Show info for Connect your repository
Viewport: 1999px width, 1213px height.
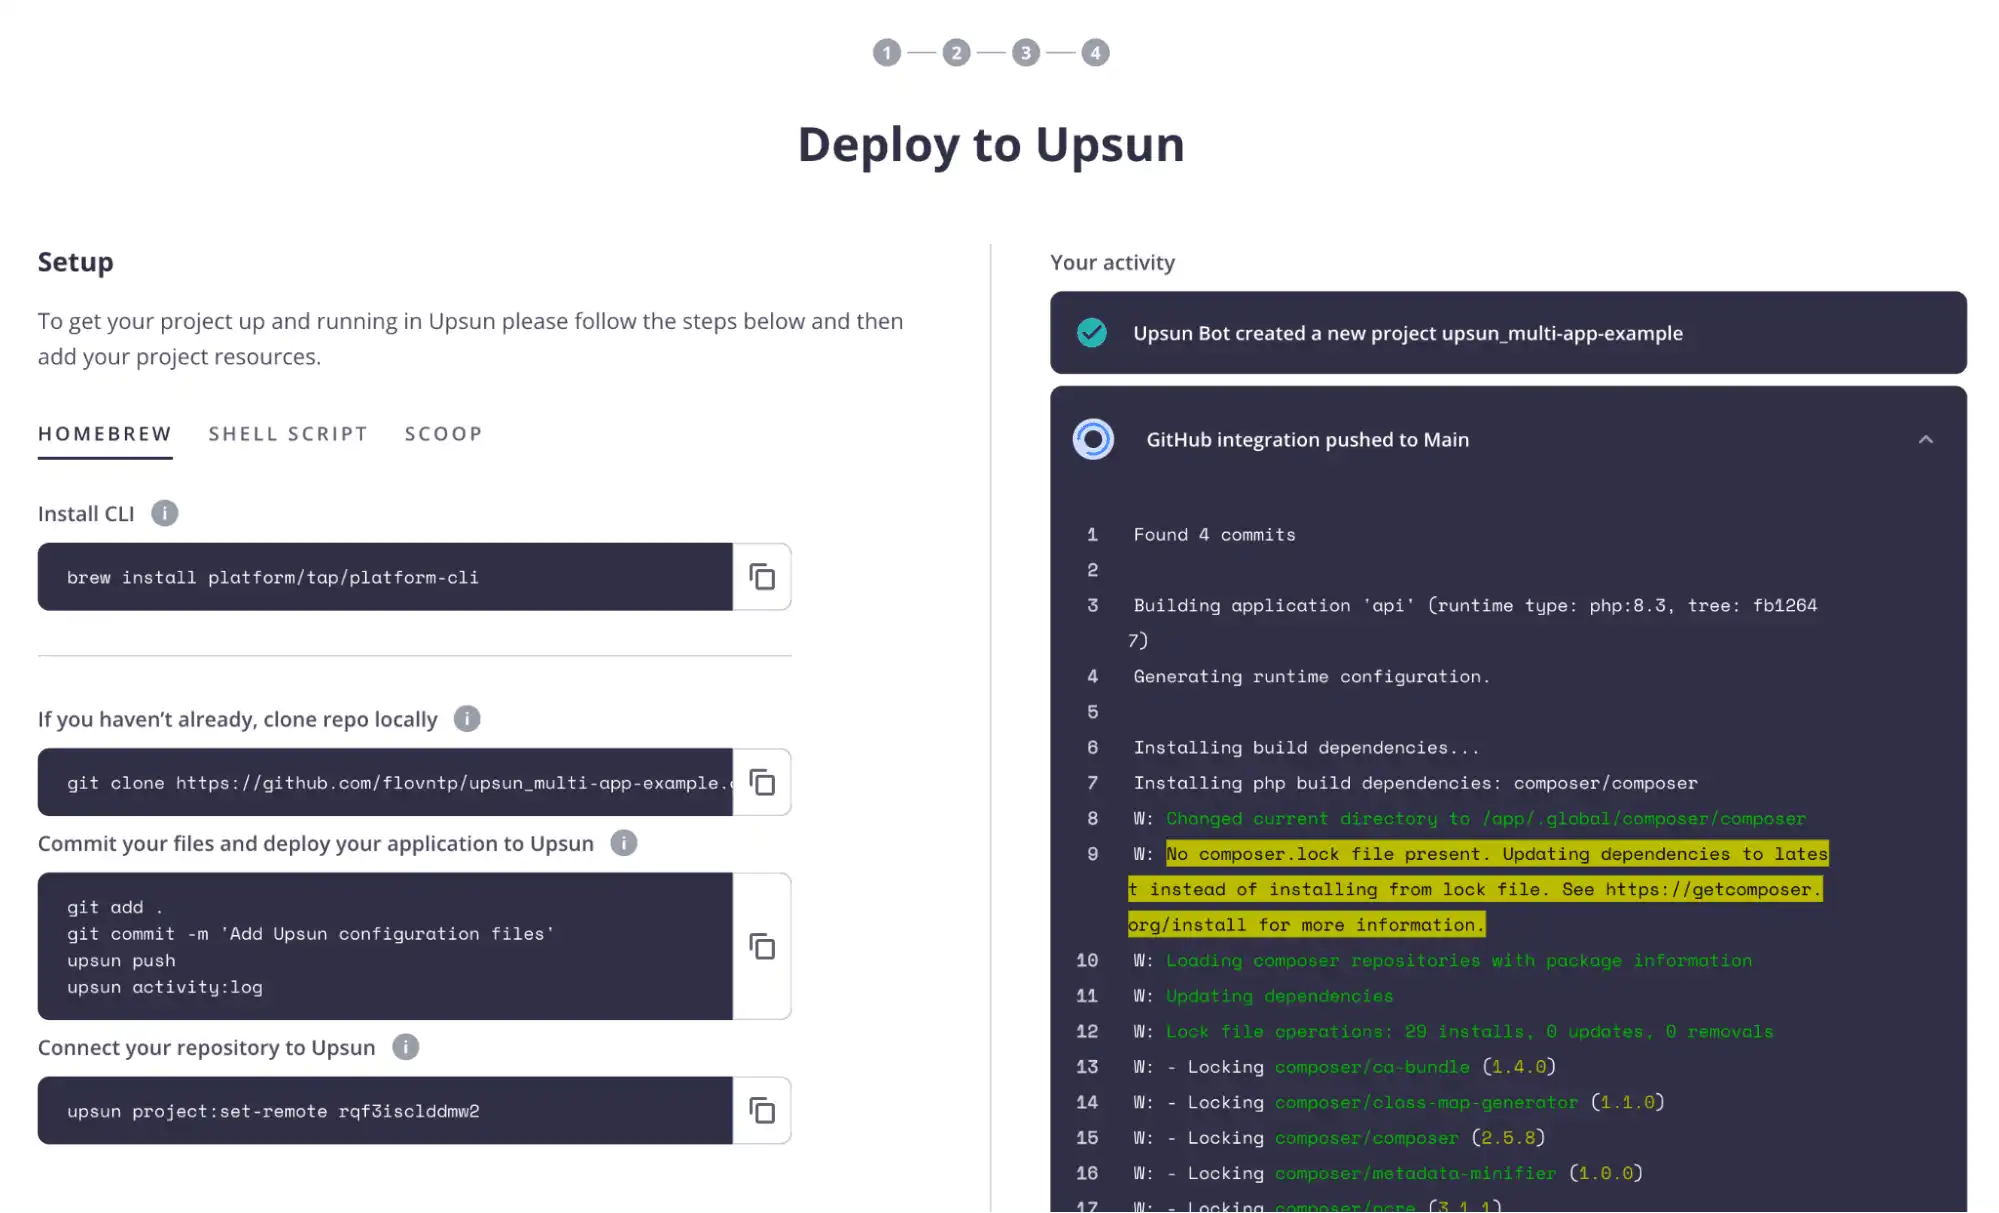tap(405, 1047)
